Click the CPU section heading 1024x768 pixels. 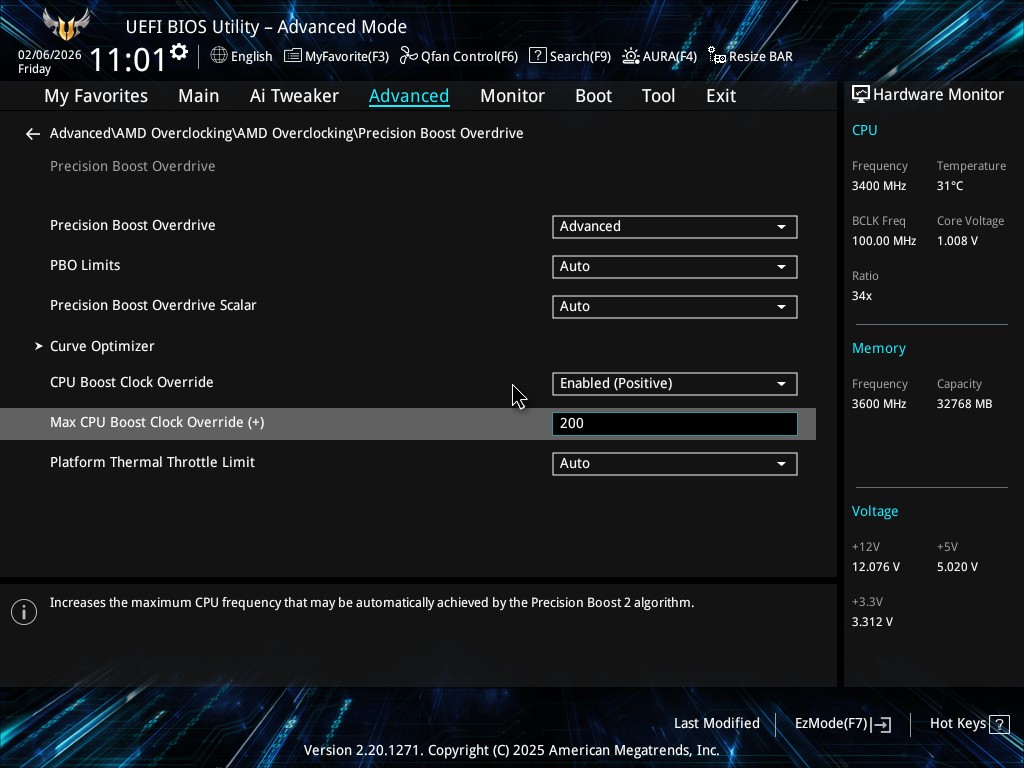[x=865, y=130]
